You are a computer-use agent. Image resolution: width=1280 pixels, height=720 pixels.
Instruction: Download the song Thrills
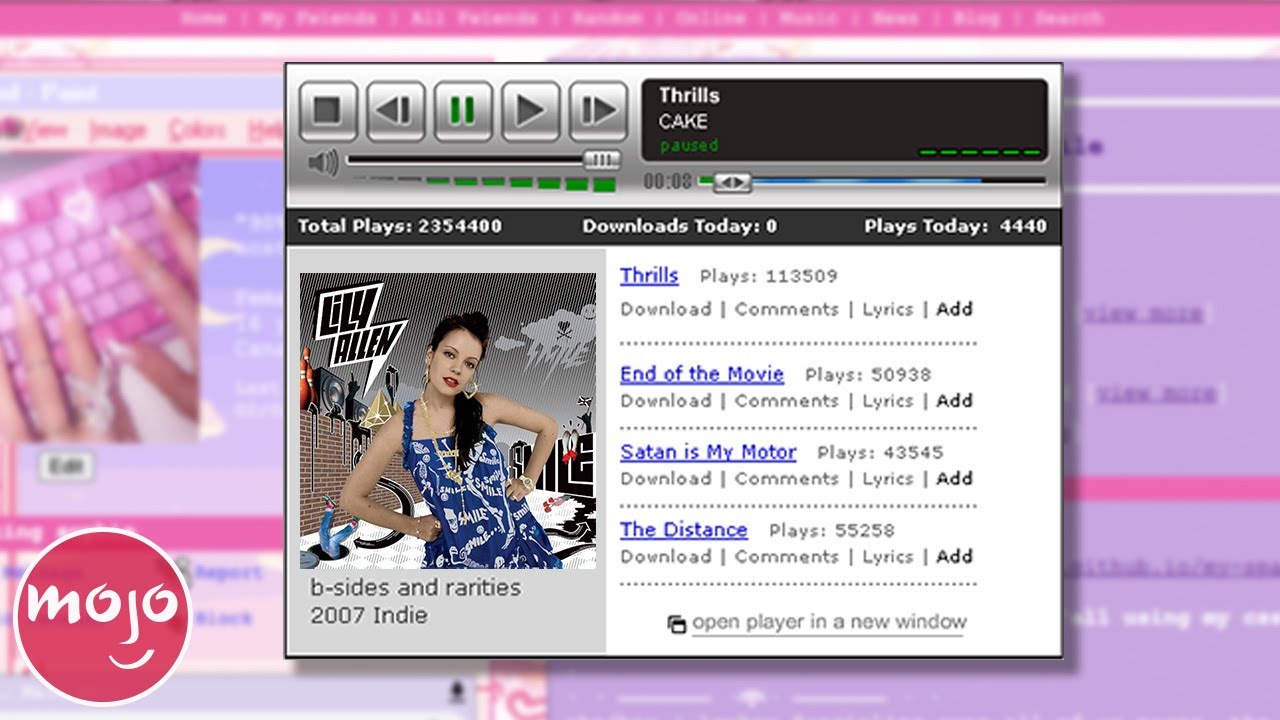pos(666,309)
